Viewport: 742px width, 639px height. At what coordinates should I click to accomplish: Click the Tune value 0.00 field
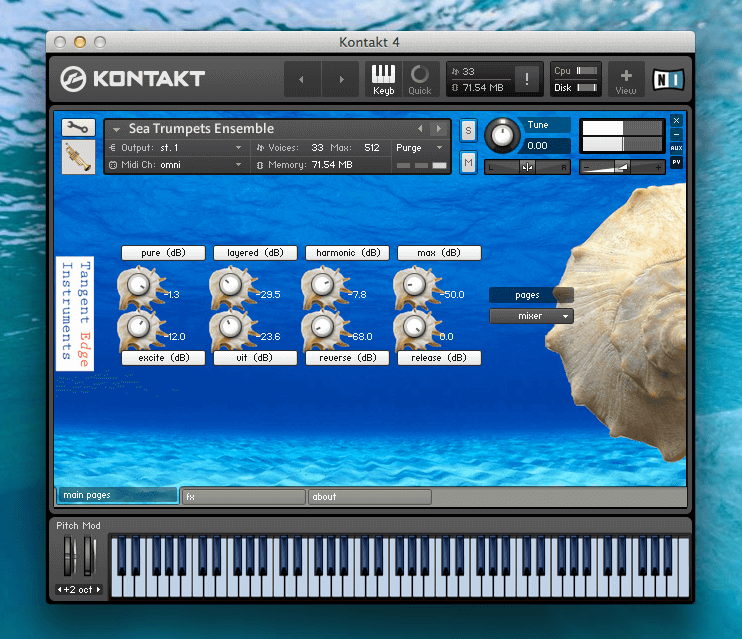(x=546, y=146)
